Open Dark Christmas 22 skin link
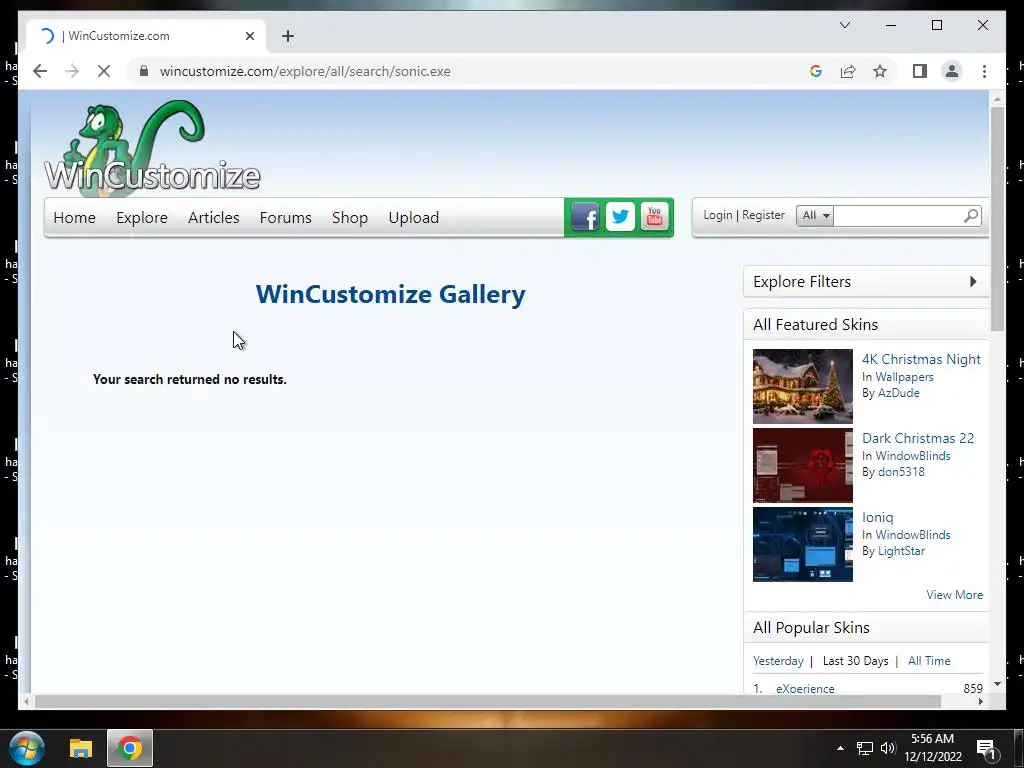Screen dimensions: 1024x768 918,438
